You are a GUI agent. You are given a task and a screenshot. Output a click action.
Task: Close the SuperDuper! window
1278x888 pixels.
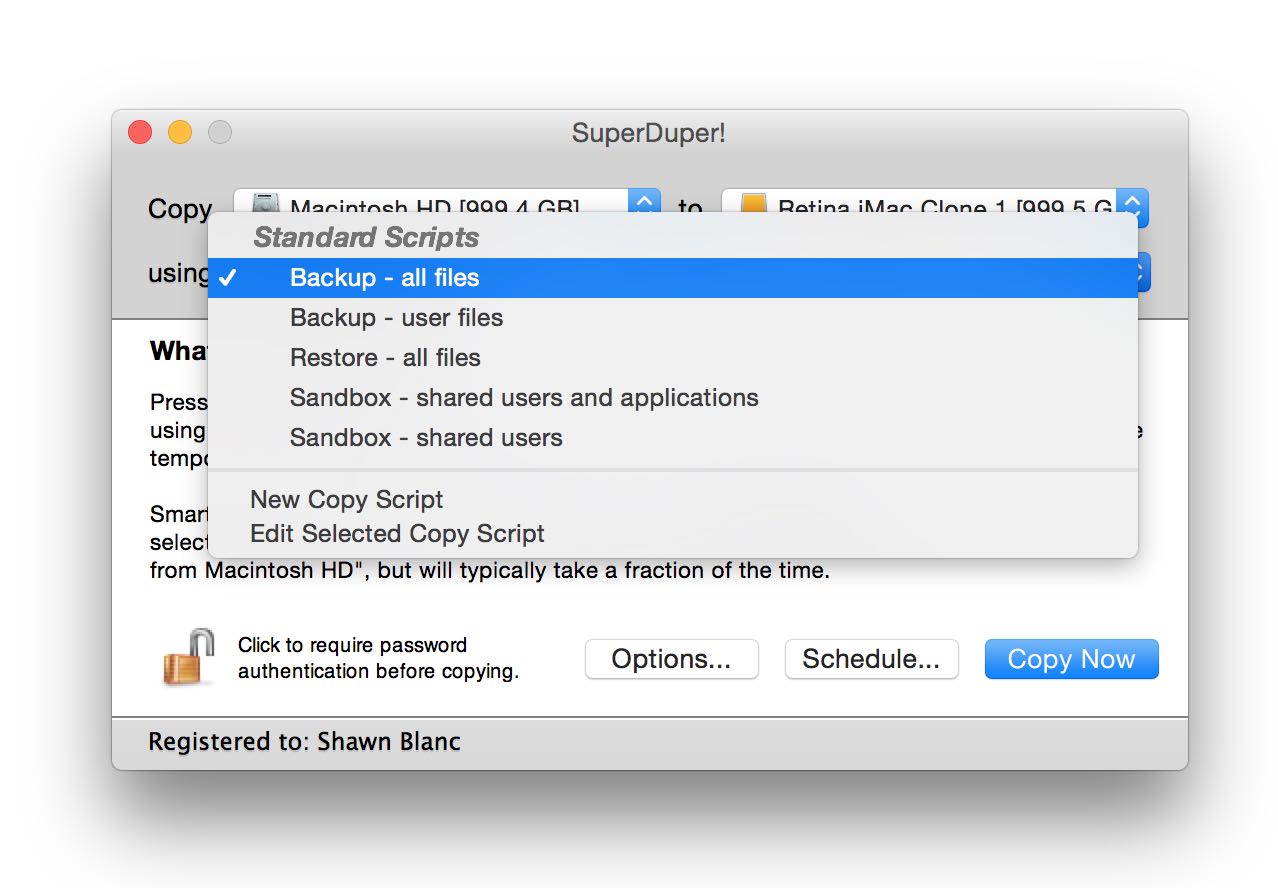pos(140,132)
